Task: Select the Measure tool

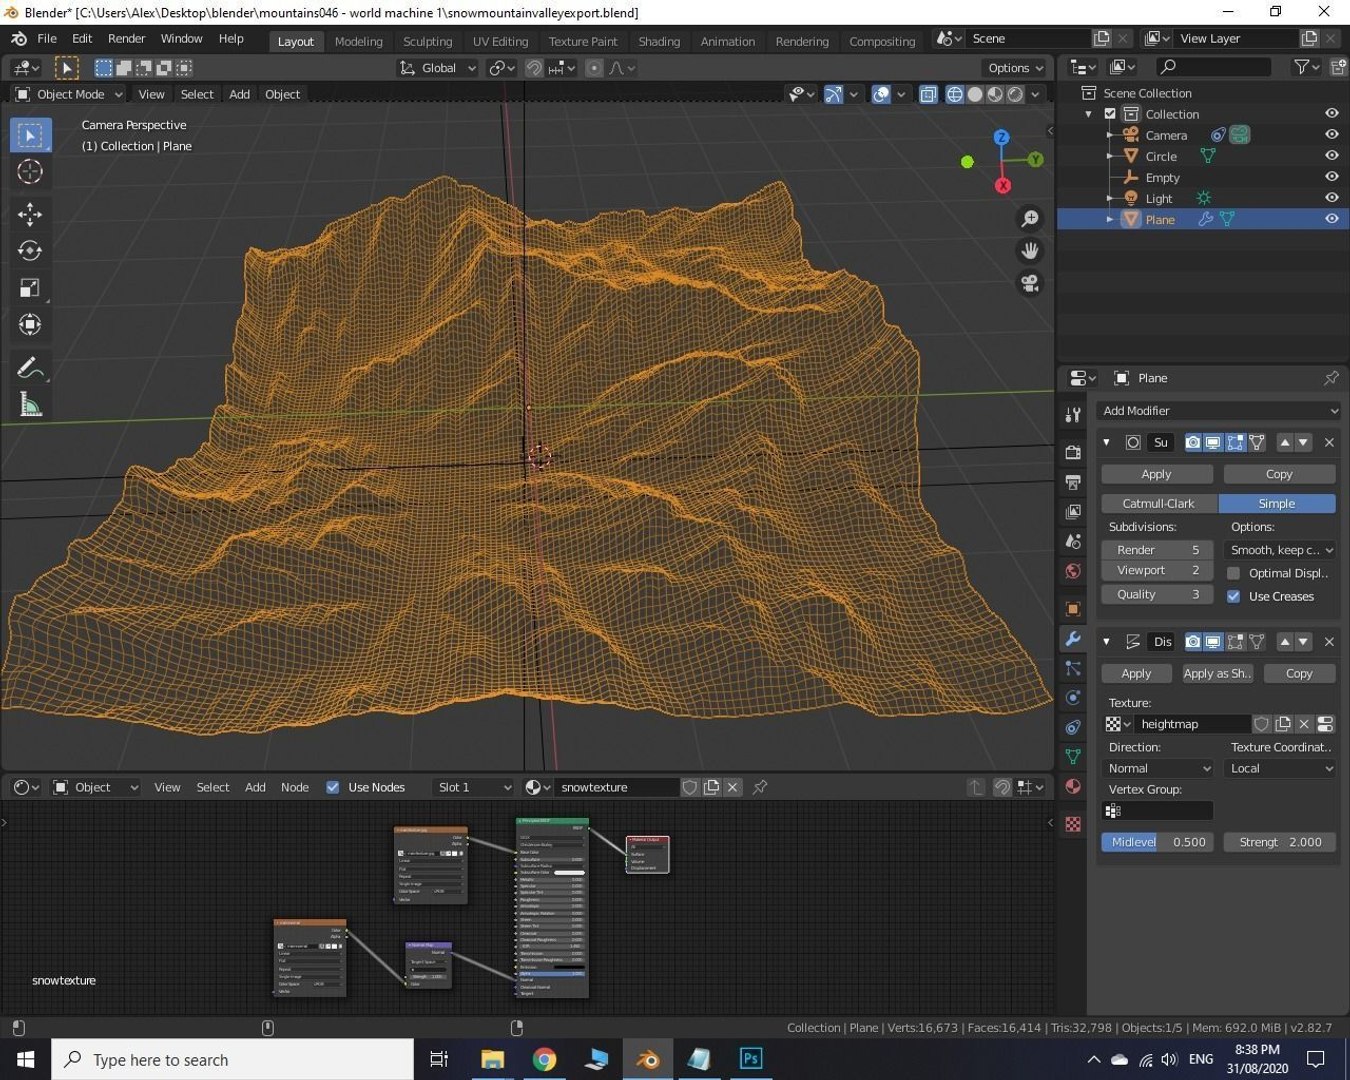Action: point(30,405)
